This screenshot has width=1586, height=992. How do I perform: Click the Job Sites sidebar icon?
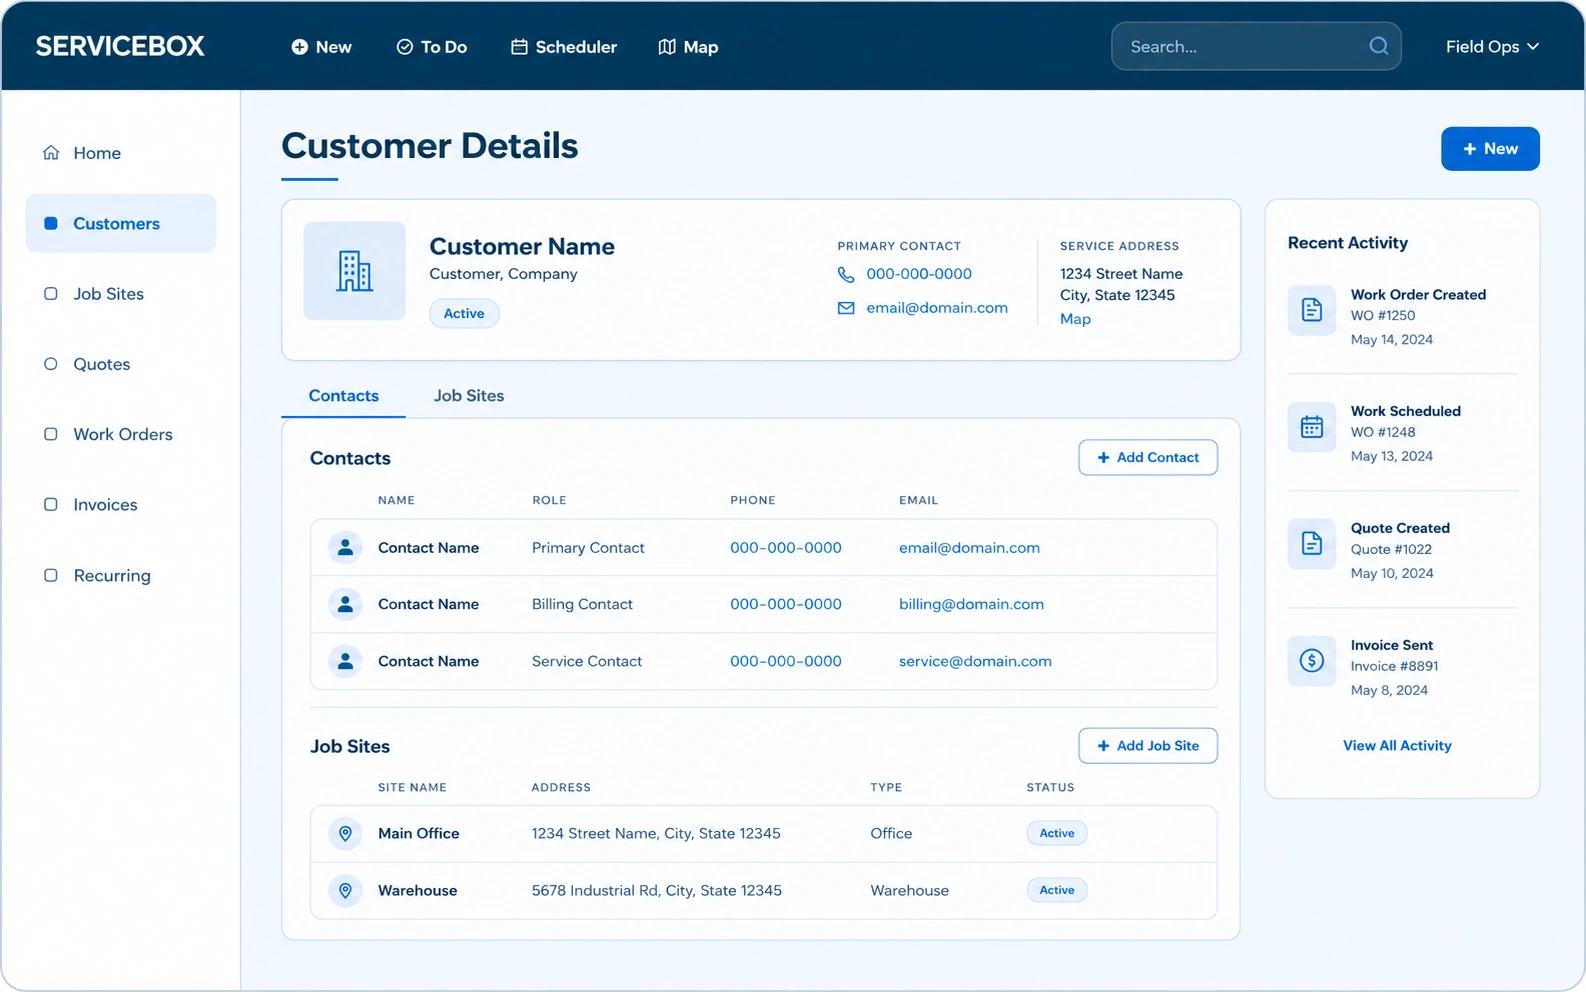coord(51,294)
